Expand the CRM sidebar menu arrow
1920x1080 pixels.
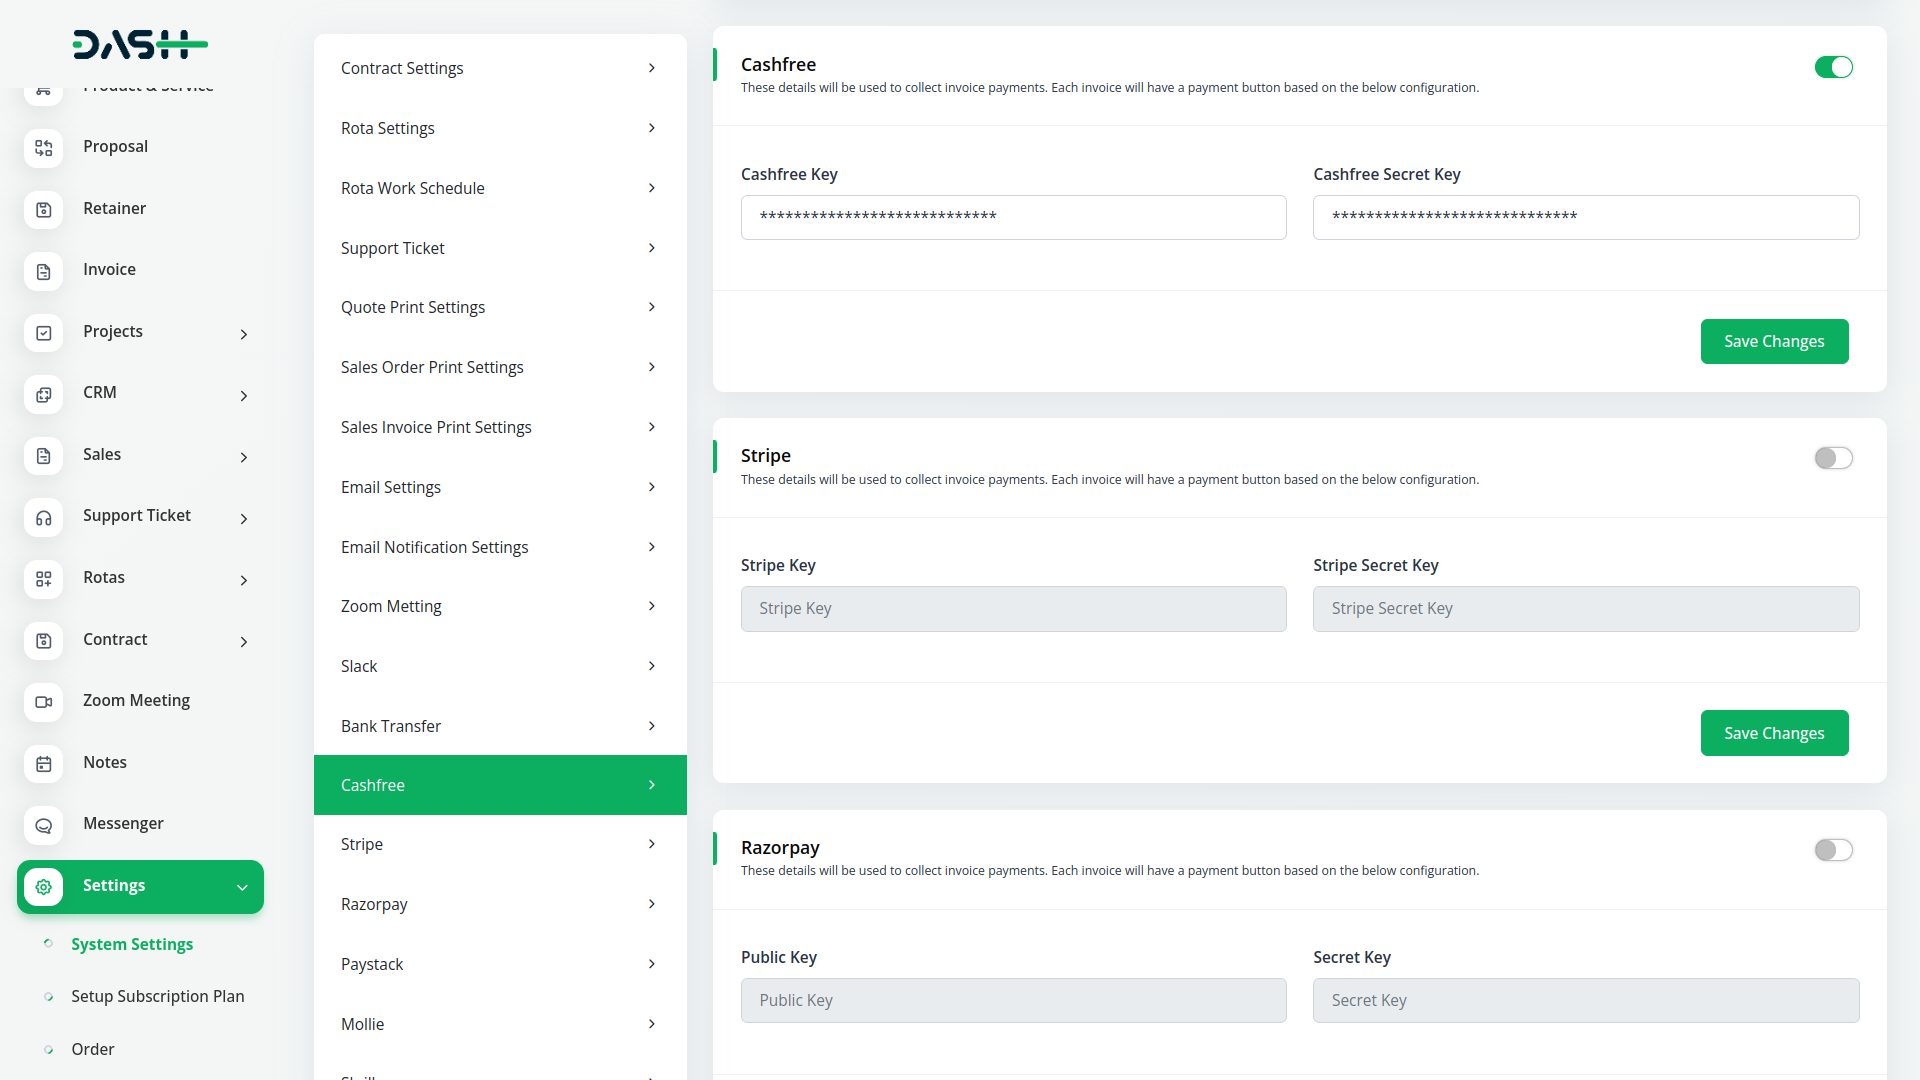[243, 396]
